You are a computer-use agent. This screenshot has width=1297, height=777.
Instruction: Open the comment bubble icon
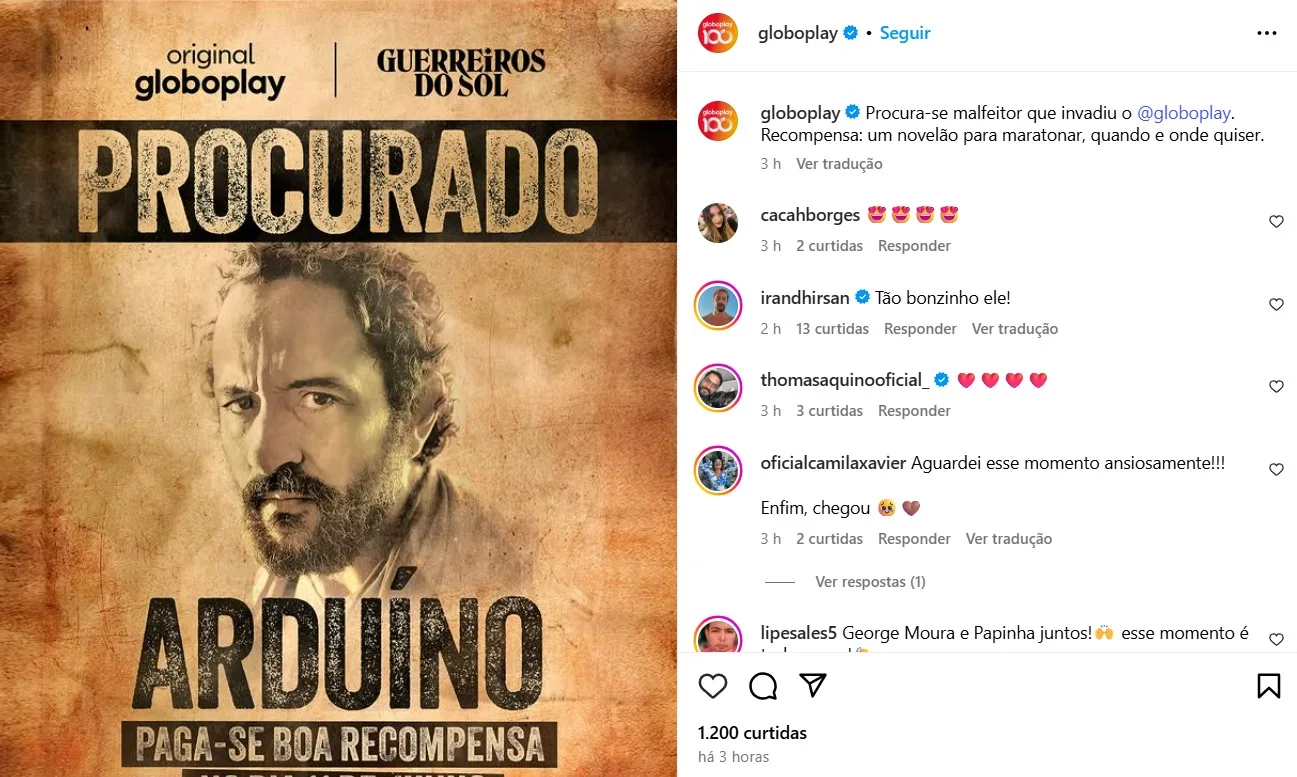pos(763,685)
